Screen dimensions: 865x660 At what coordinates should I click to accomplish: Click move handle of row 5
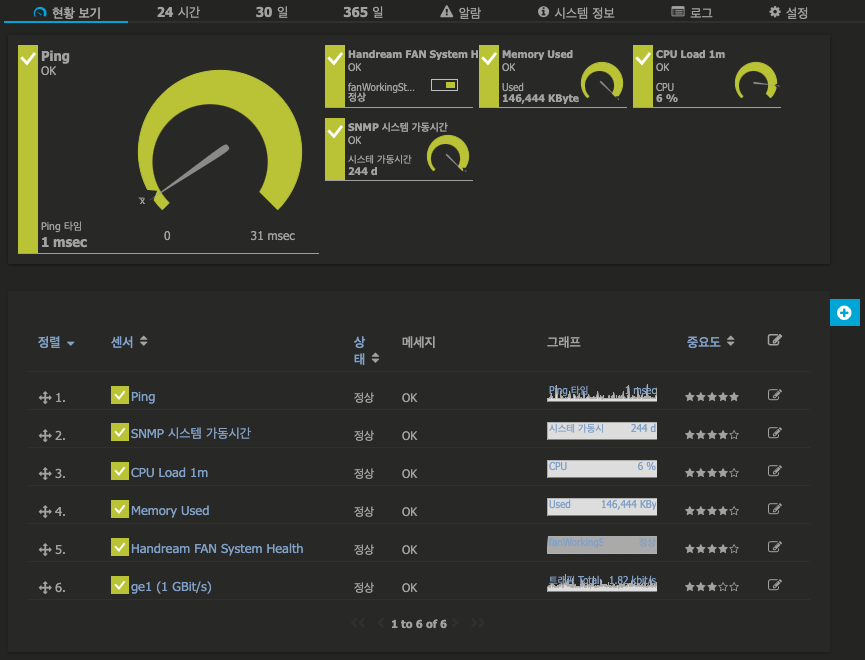coord(45,550)
